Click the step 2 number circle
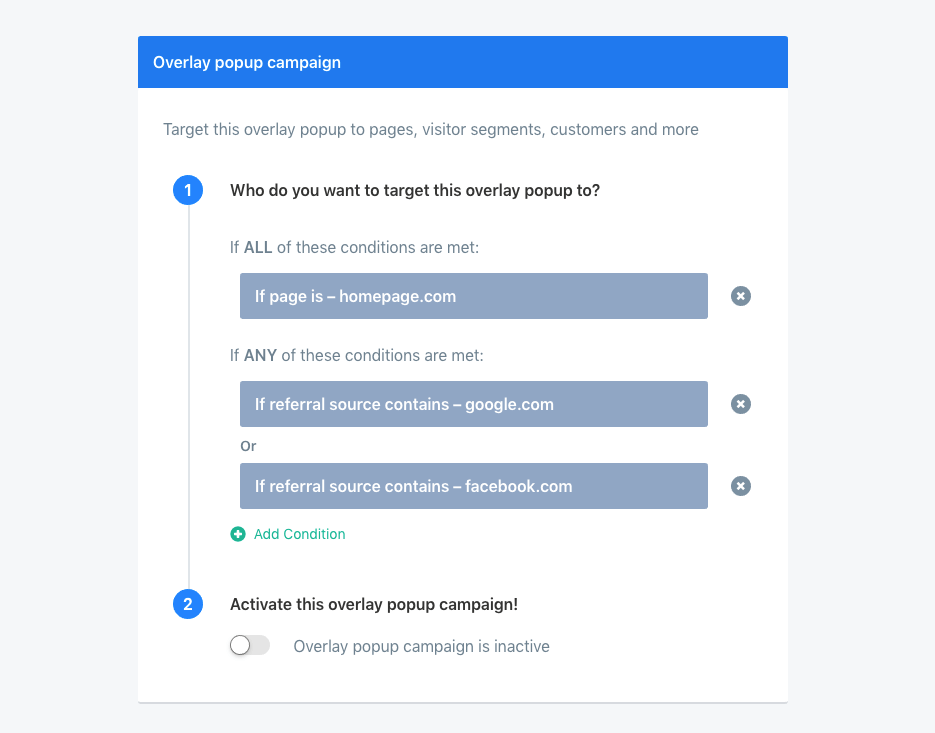Image resolution: width=935 pixels, height=733 pixels. 188,604
